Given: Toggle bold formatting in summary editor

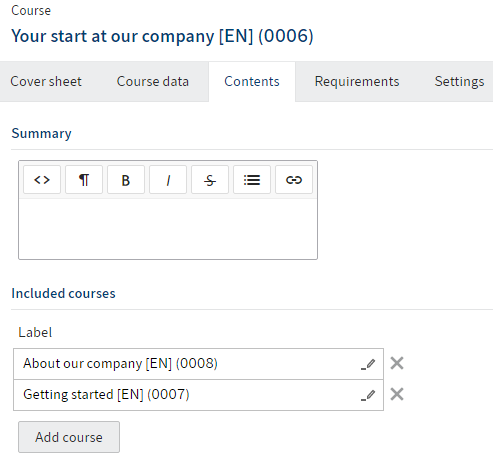Looking at the screenshot, I should click(126, 180).
